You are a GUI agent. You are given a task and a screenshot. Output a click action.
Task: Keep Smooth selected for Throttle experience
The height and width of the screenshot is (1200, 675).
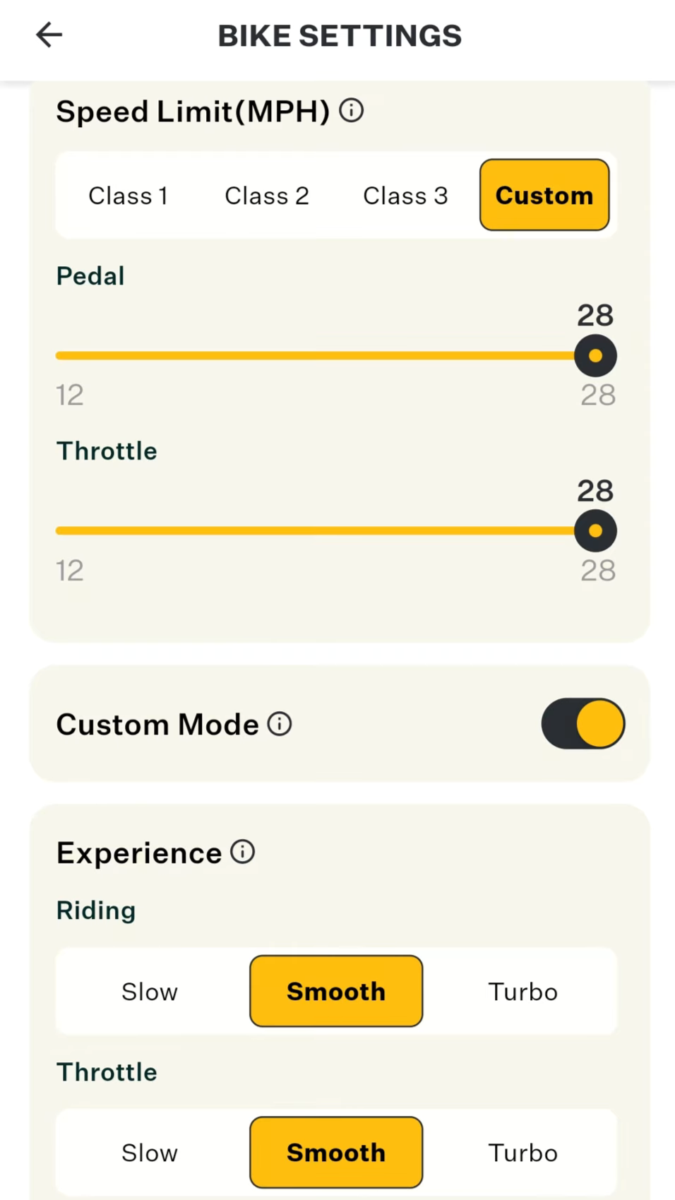click(x=336, y=1152)
